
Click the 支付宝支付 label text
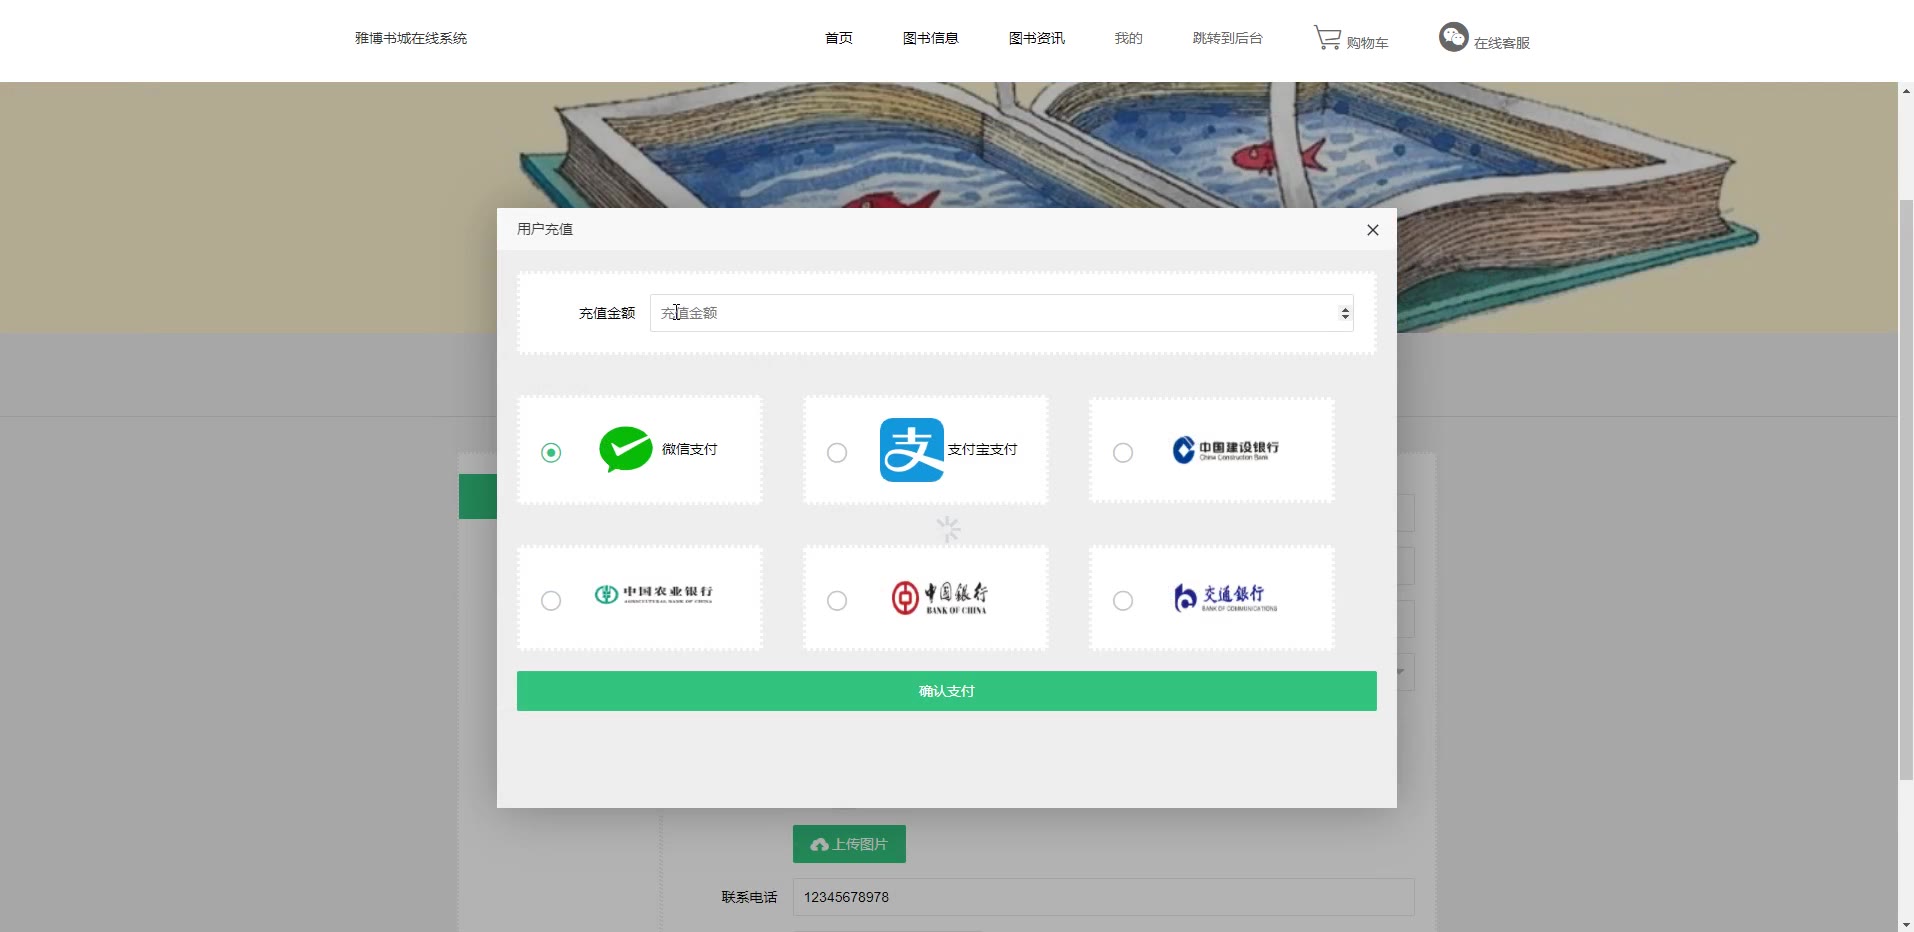(x=983, y=449)
